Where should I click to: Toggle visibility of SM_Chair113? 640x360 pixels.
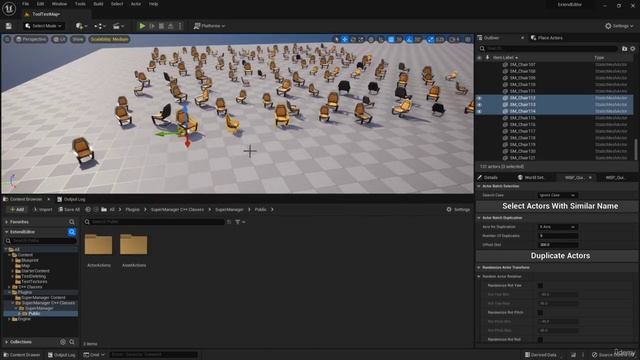480,104
